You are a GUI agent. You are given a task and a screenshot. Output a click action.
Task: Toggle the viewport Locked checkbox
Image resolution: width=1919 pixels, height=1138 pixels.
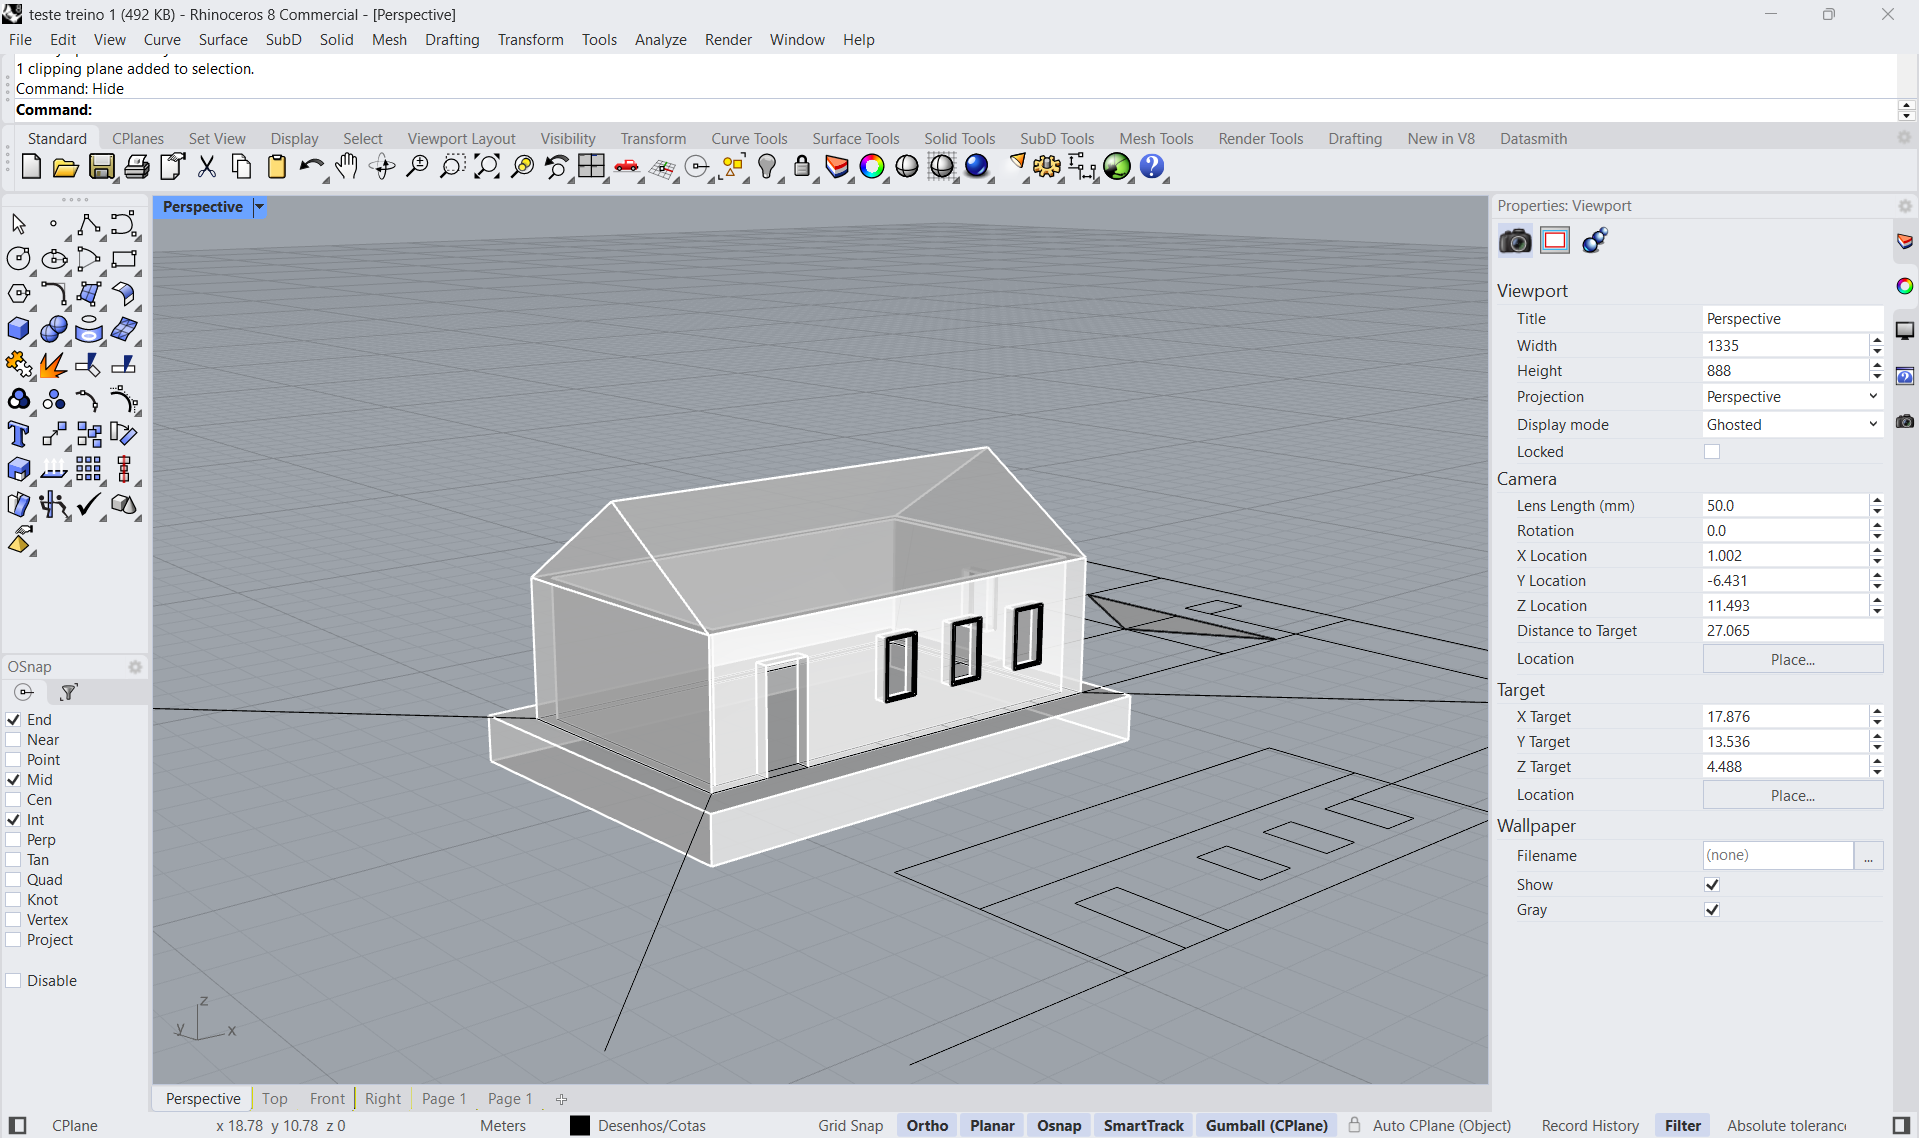point(1712,452)
